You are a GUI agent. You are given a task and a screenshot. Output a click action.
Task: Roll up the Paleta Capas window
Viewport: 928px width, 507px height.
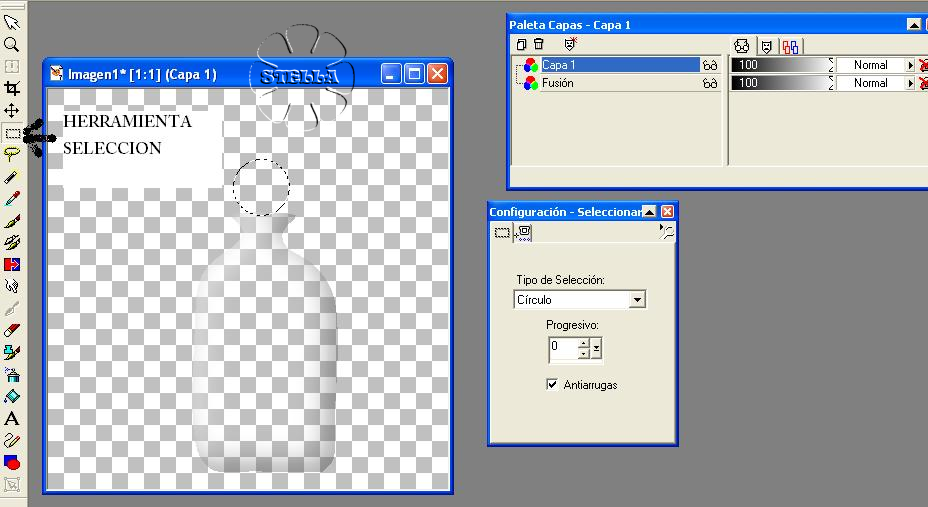point(914,25)
